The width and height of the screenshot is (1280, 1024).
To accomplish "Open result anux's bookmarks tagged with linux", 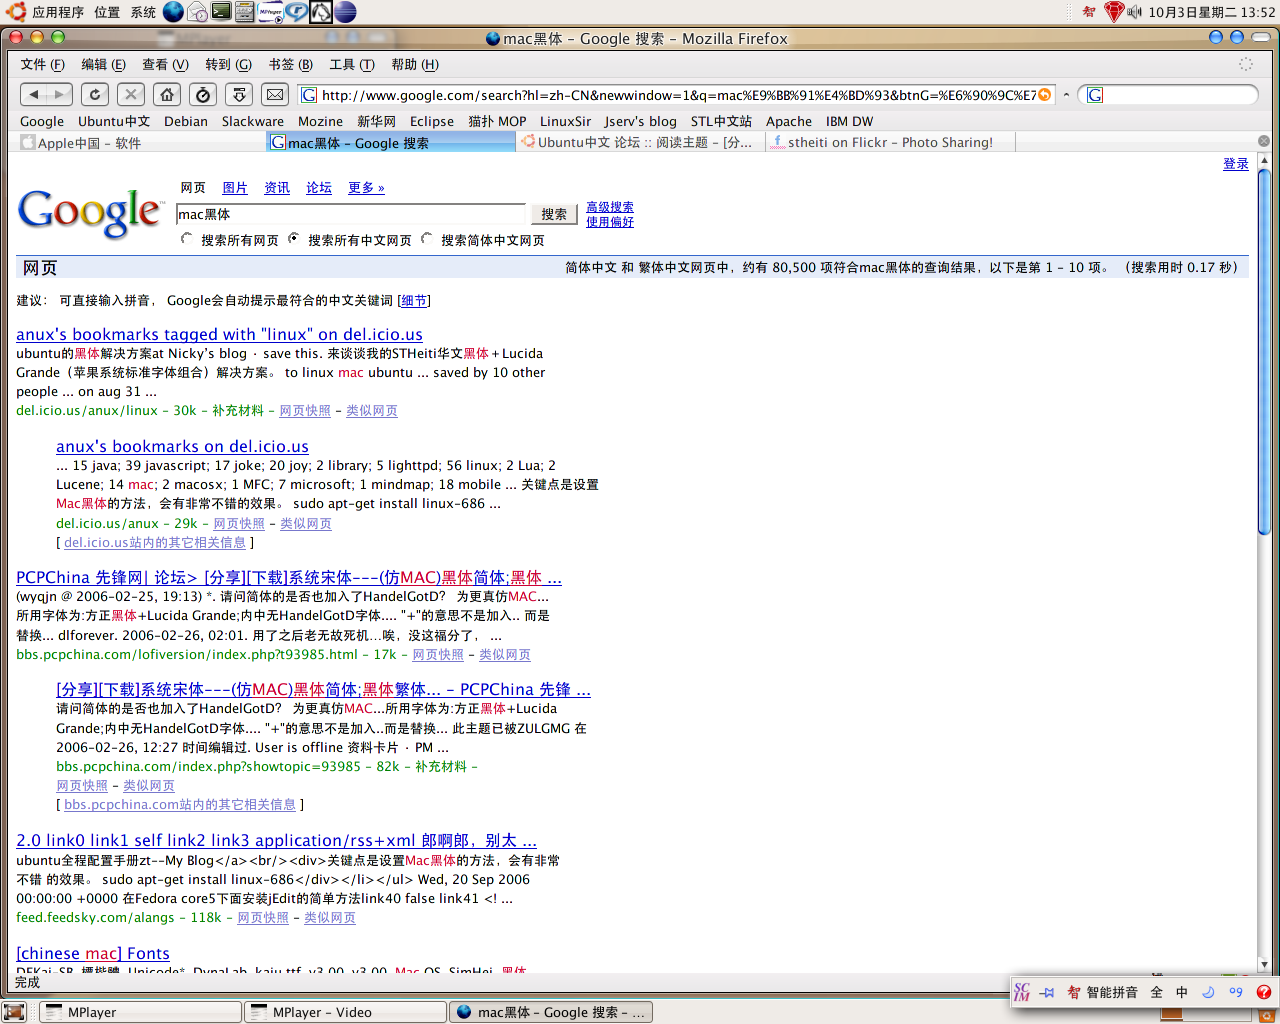I will [x=219, y=334].
